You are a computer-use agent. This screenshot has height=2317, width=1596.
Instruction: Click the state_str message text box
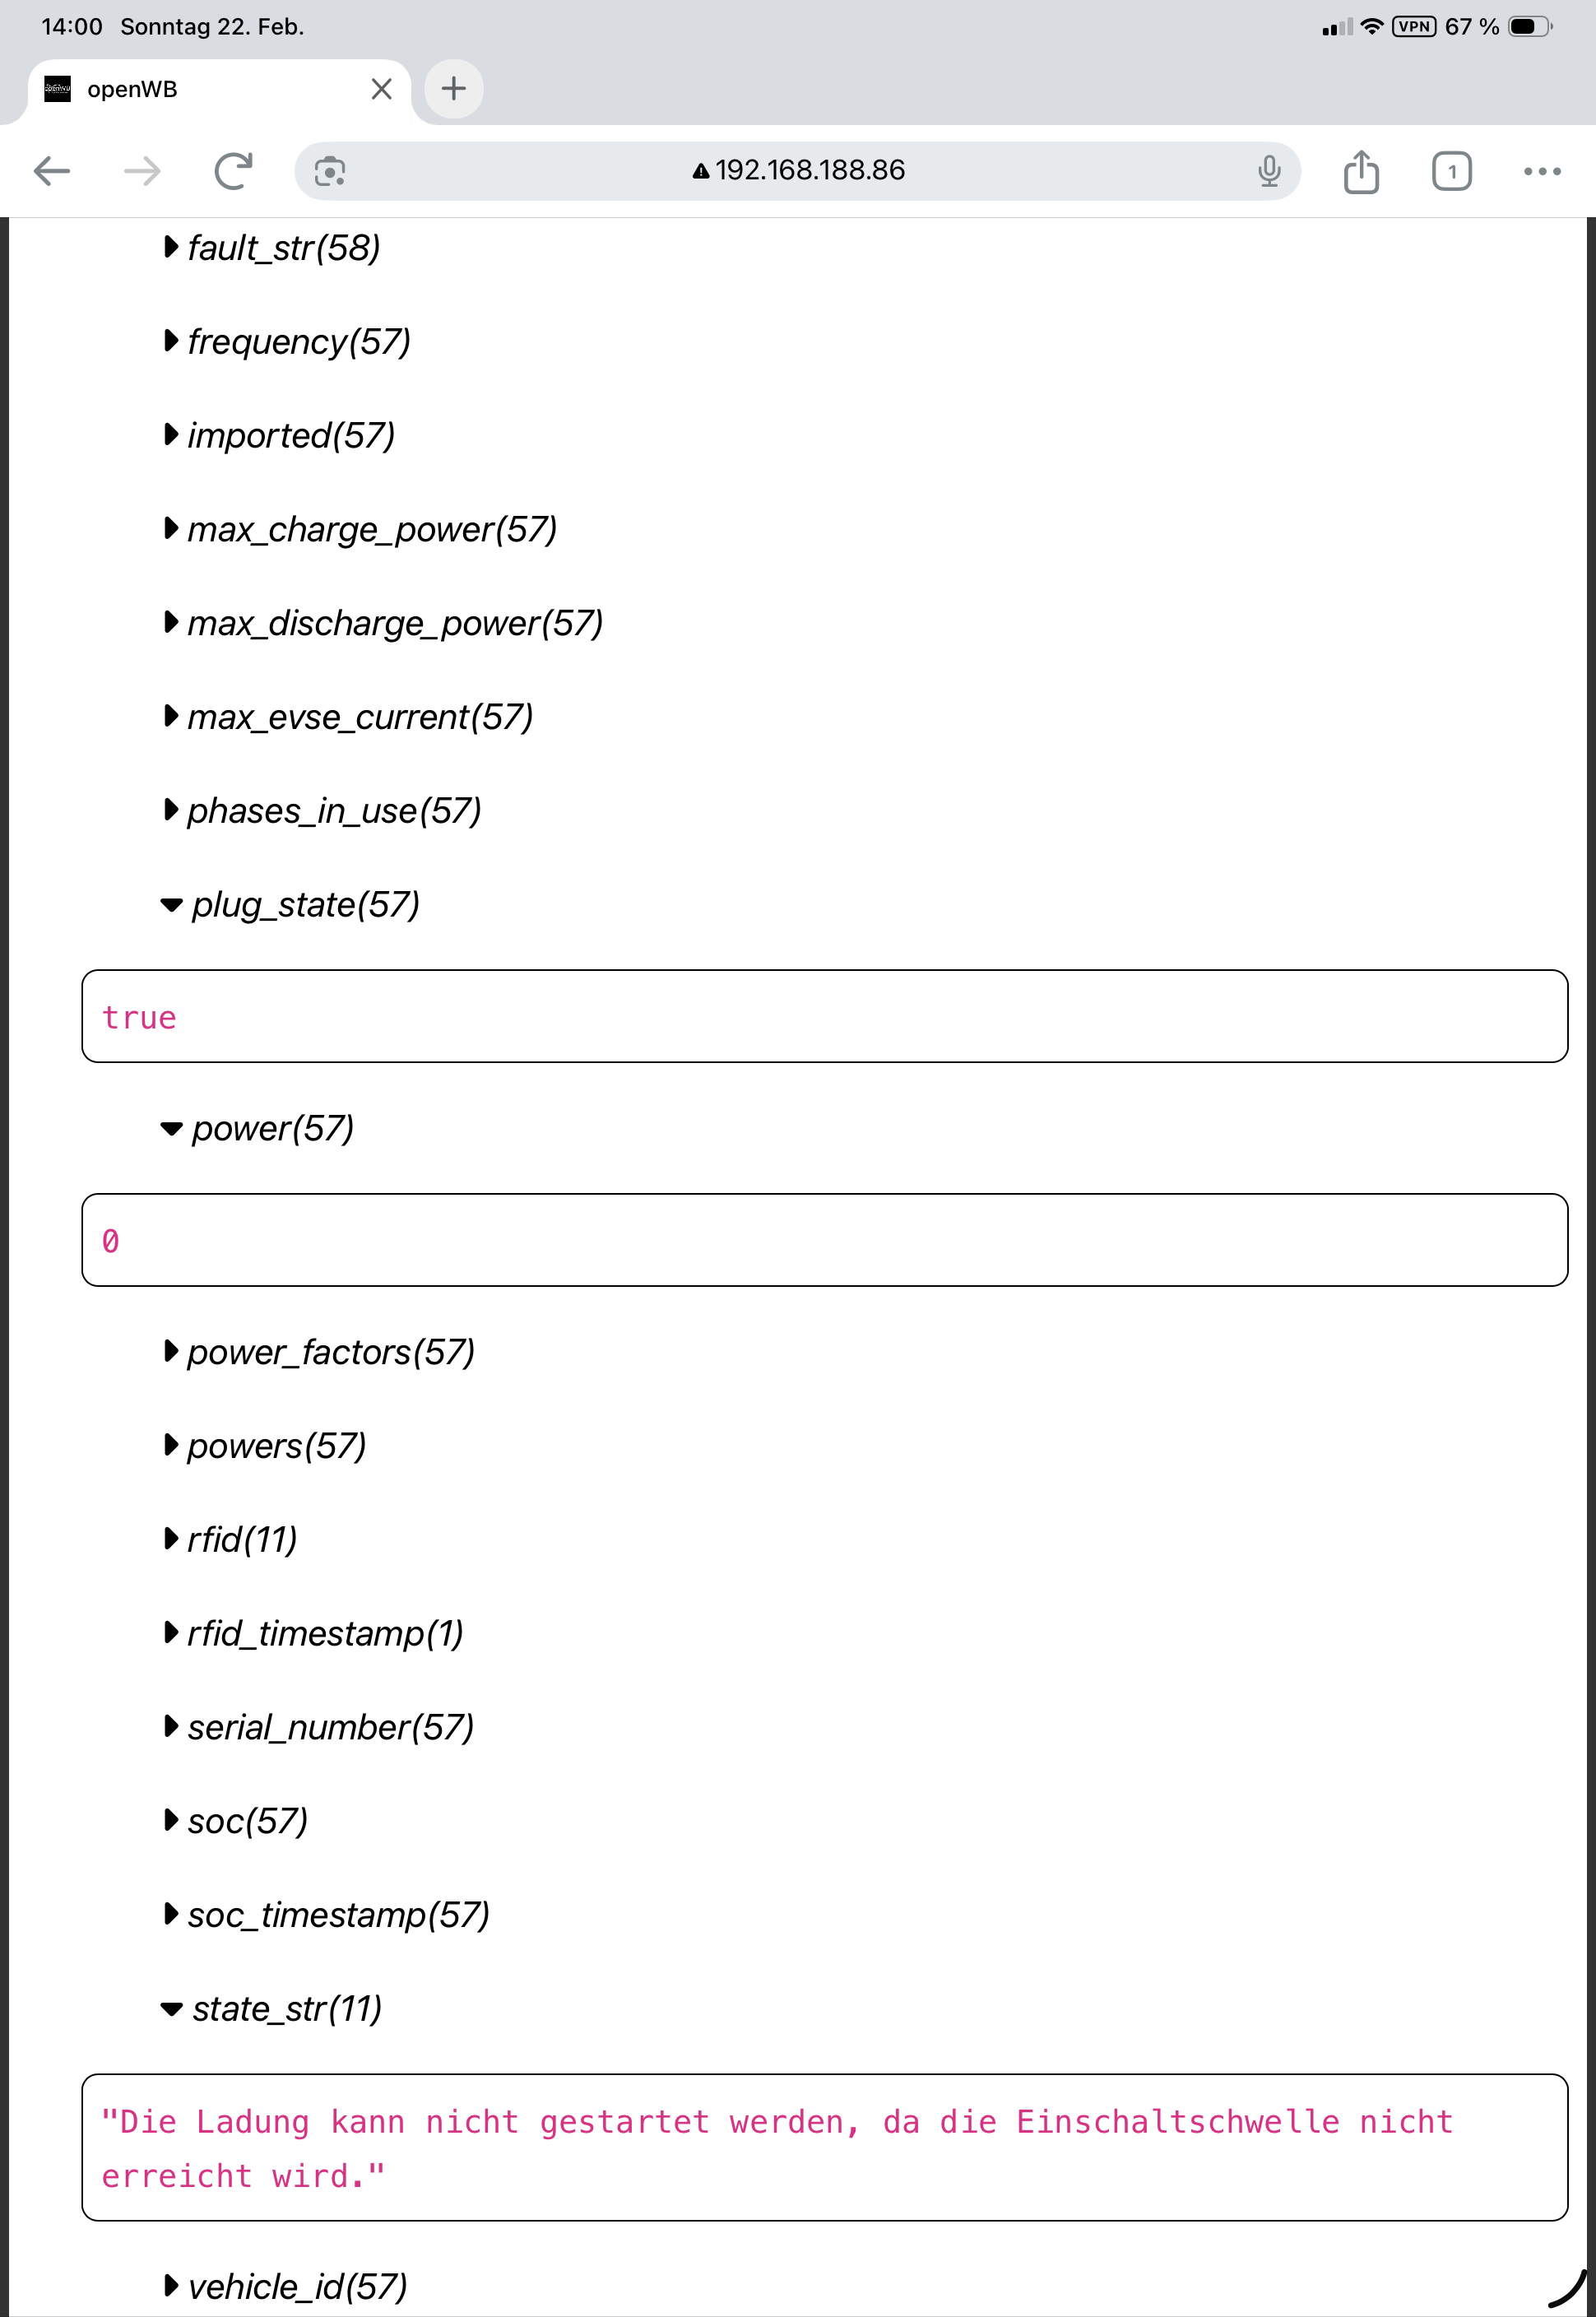[824, 2148]
